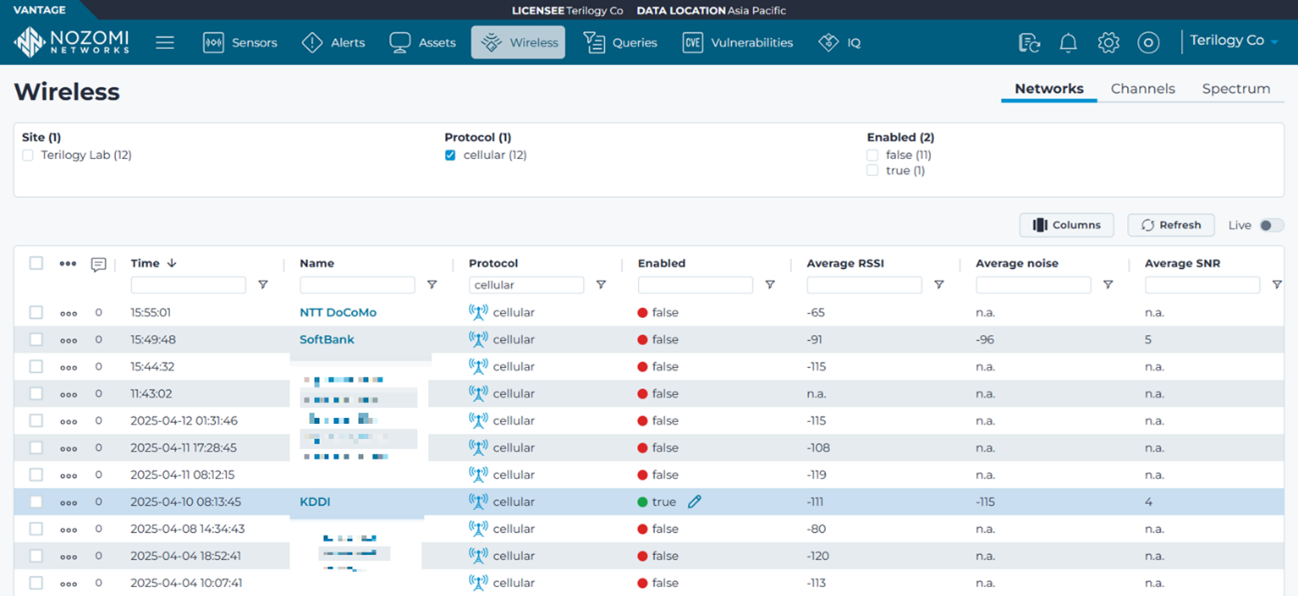Click the Time filter input field
This screenshot has width=1298, height=596.
[188, 285]
